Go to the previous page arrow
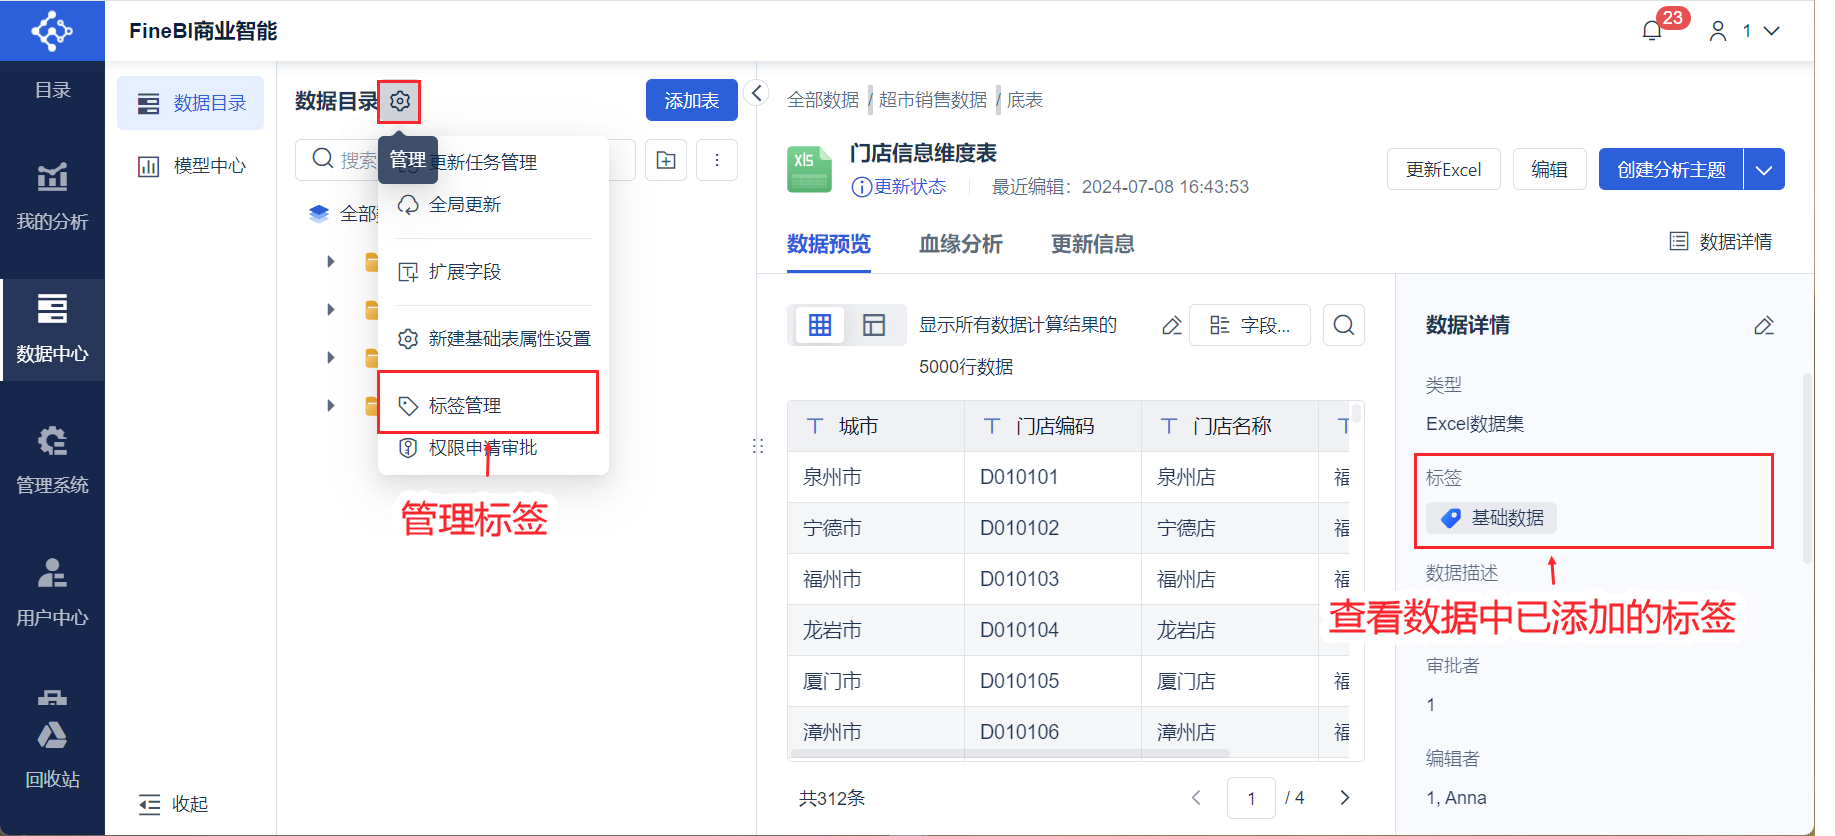 1196,798
